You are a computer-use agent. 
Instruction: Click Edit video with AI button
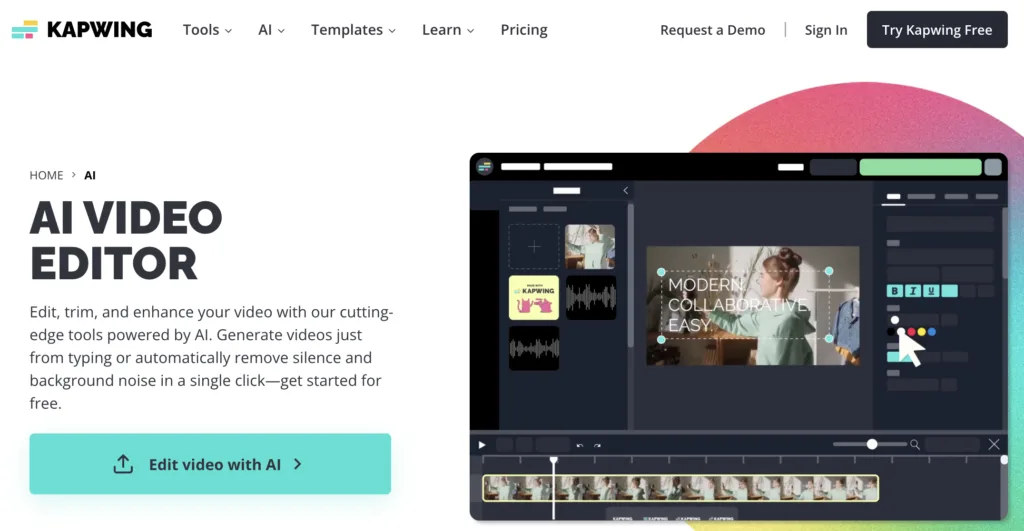[x=210, y=464]
